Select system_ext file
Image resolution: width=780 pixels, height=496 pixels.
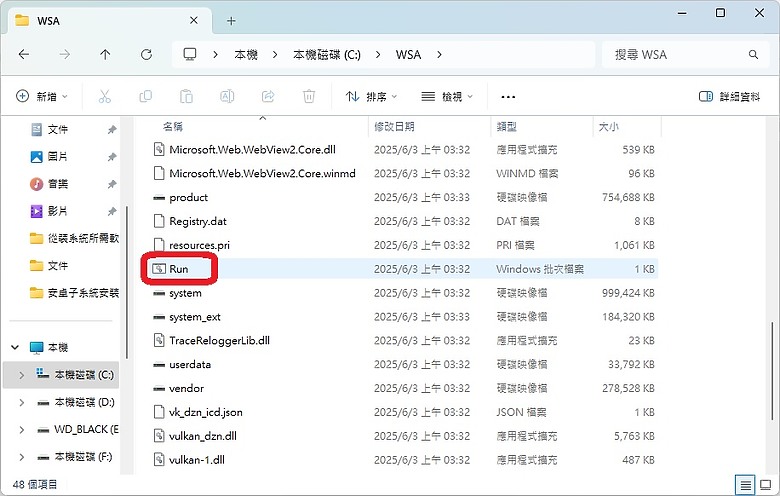click(x=195, y=317)
